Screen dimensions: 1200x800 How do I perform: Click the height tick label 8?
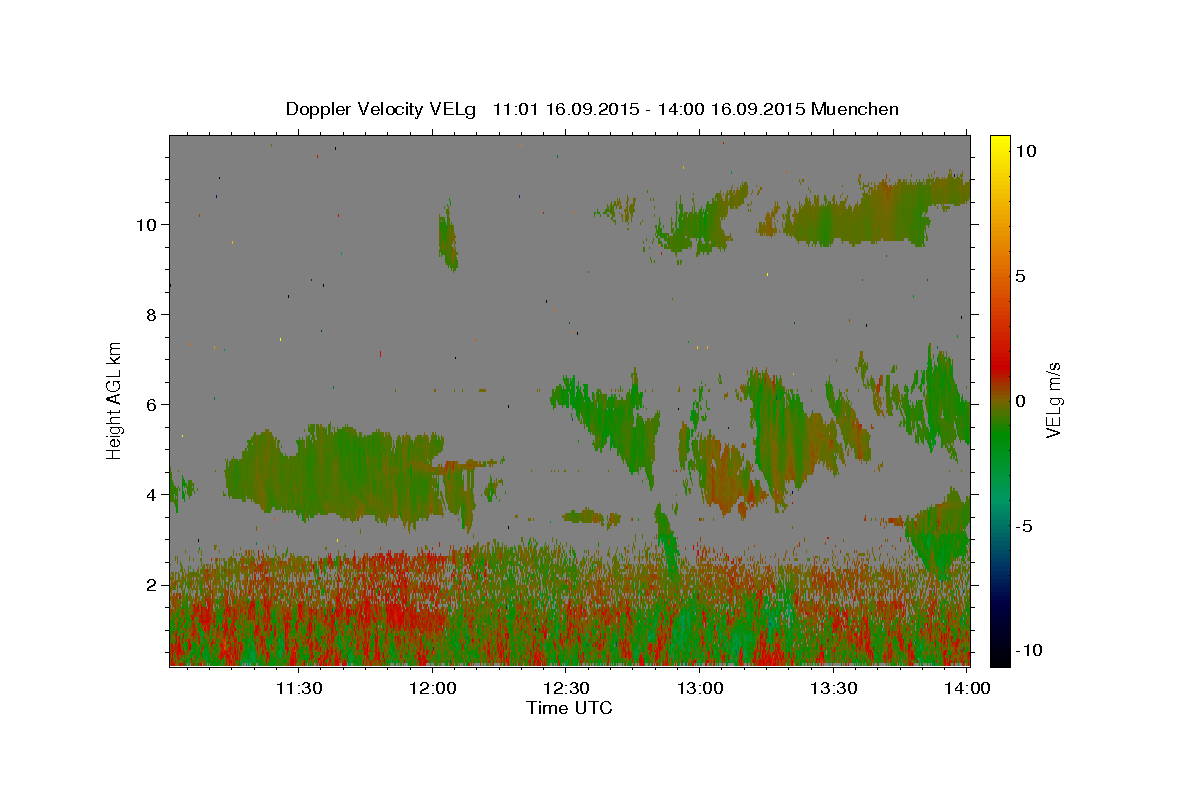[x=150, y=314]
